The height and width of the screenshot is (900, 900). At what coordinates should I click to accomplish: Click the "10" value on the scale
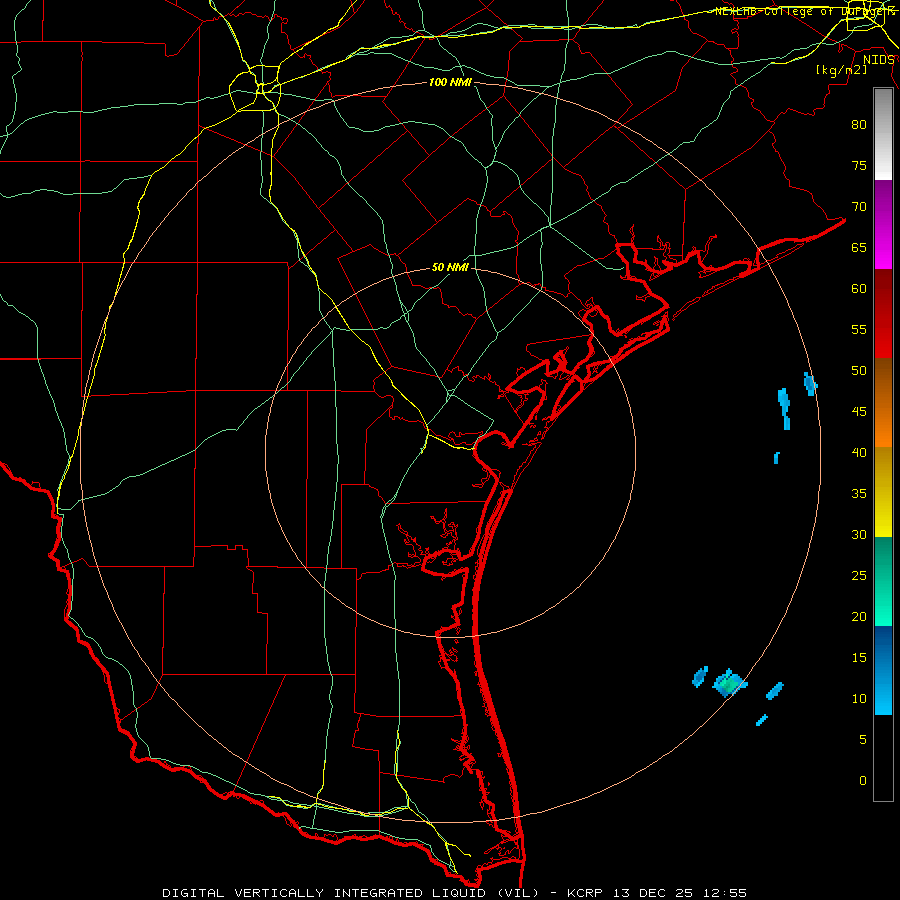859,699
